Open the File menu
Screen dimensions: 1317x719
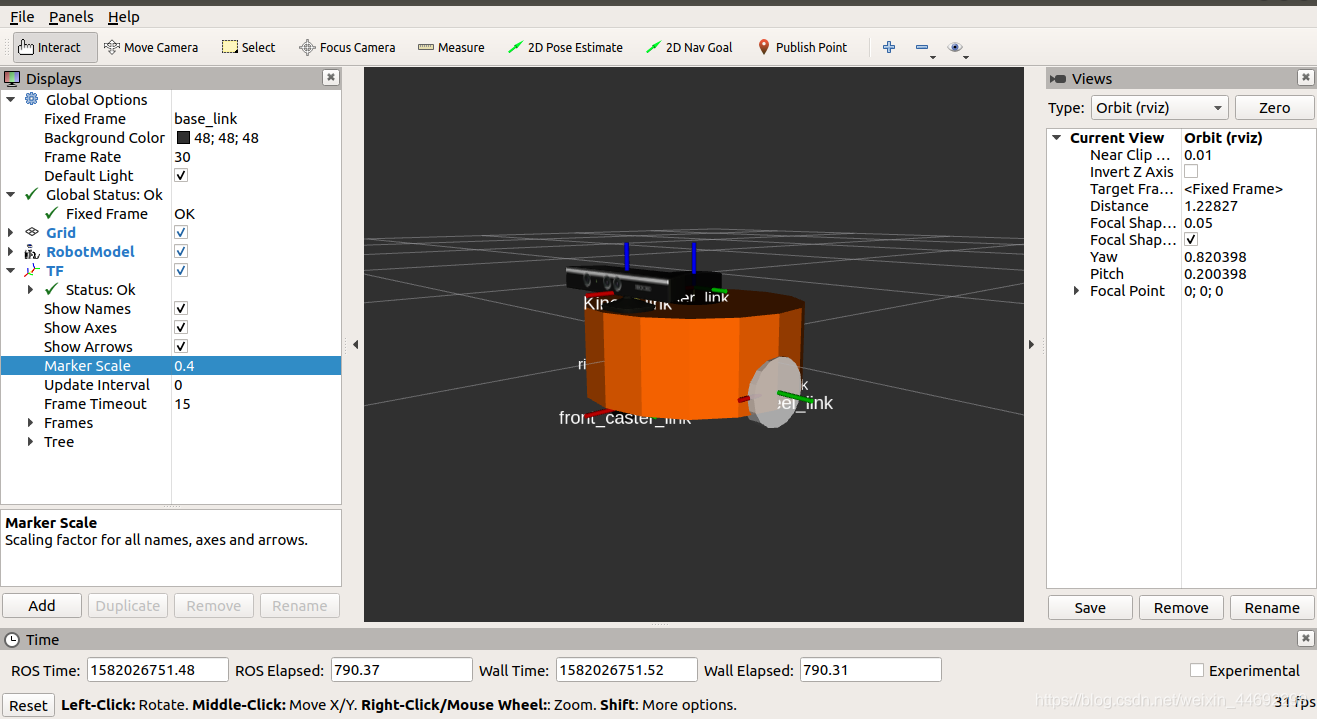22,17
